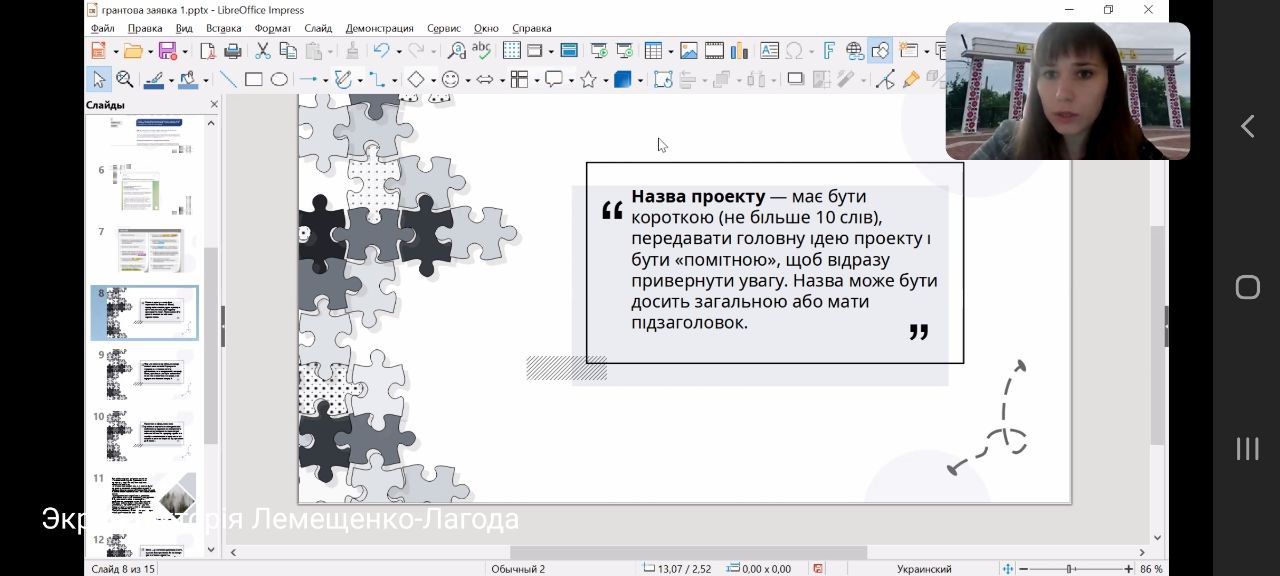
Task: Open the Save button dropdown arrow
Action: pyautogui.click(x=183, y=51)
